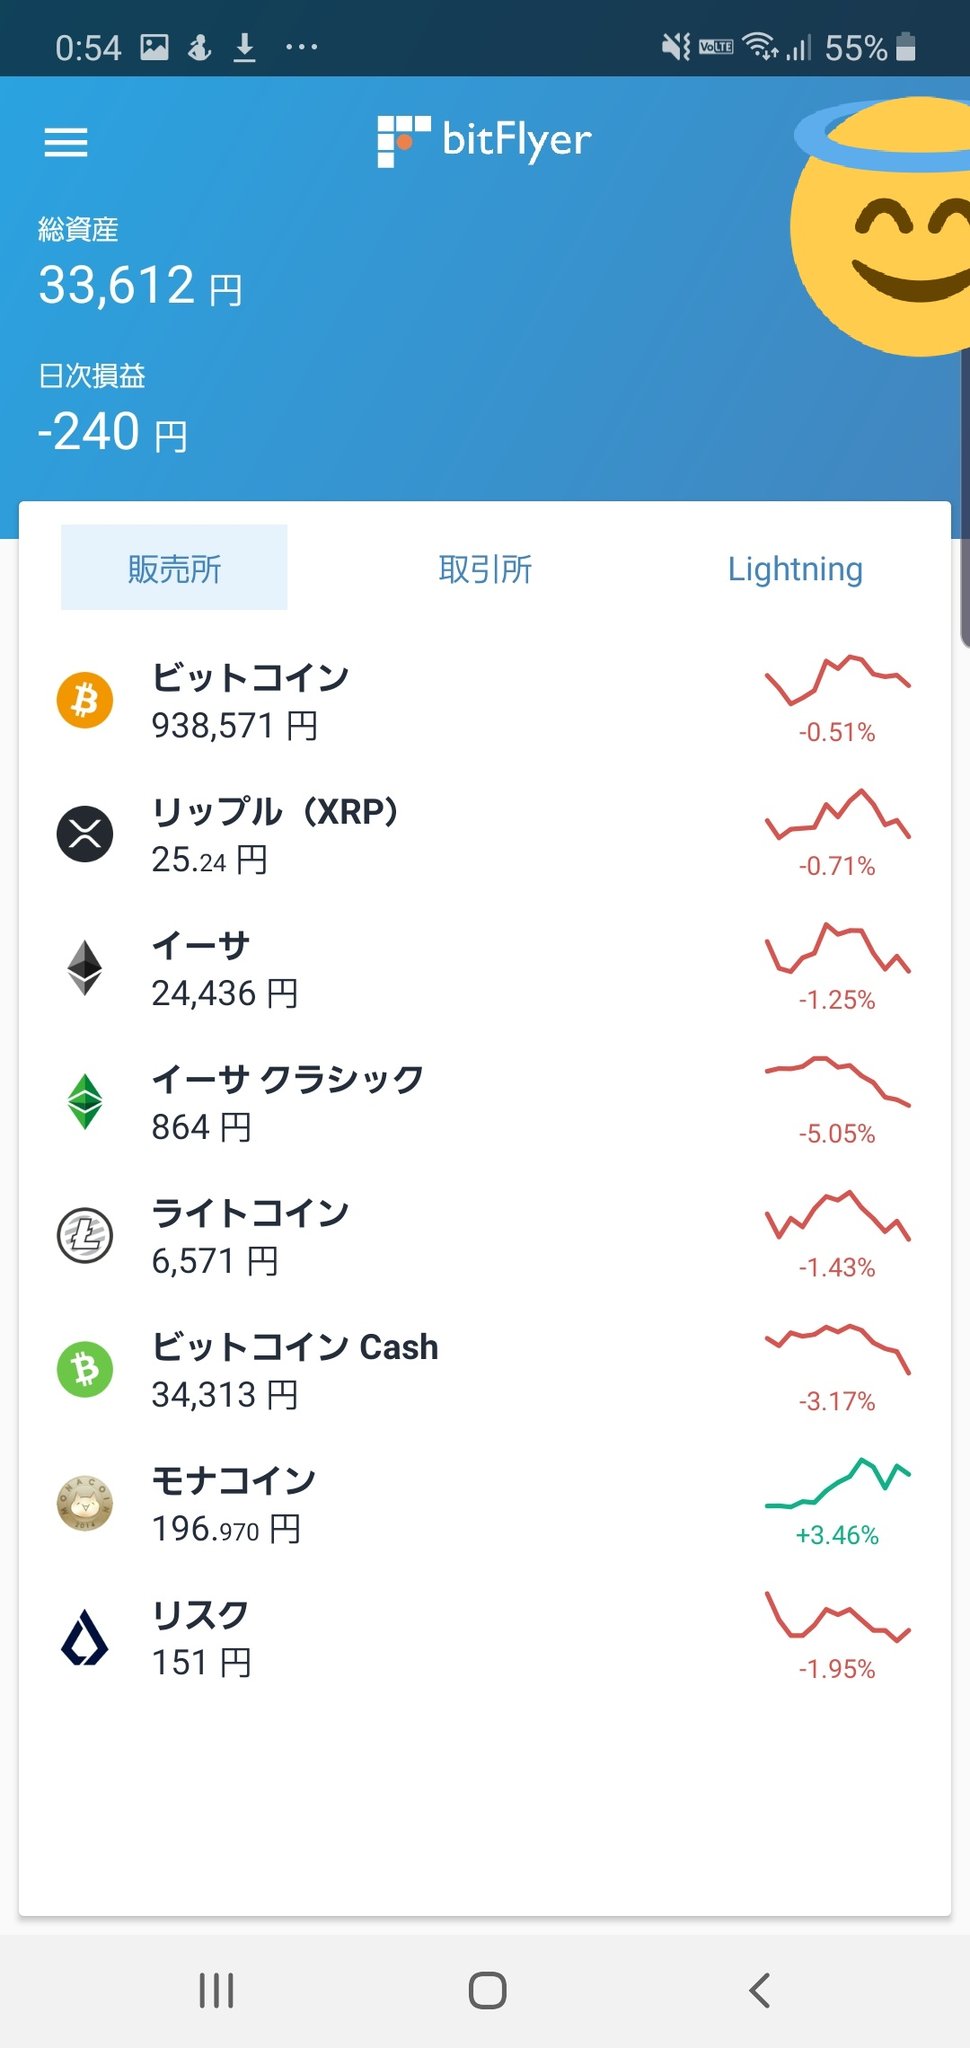
Task: Open the Lightning tab
Action: [795, 568]
